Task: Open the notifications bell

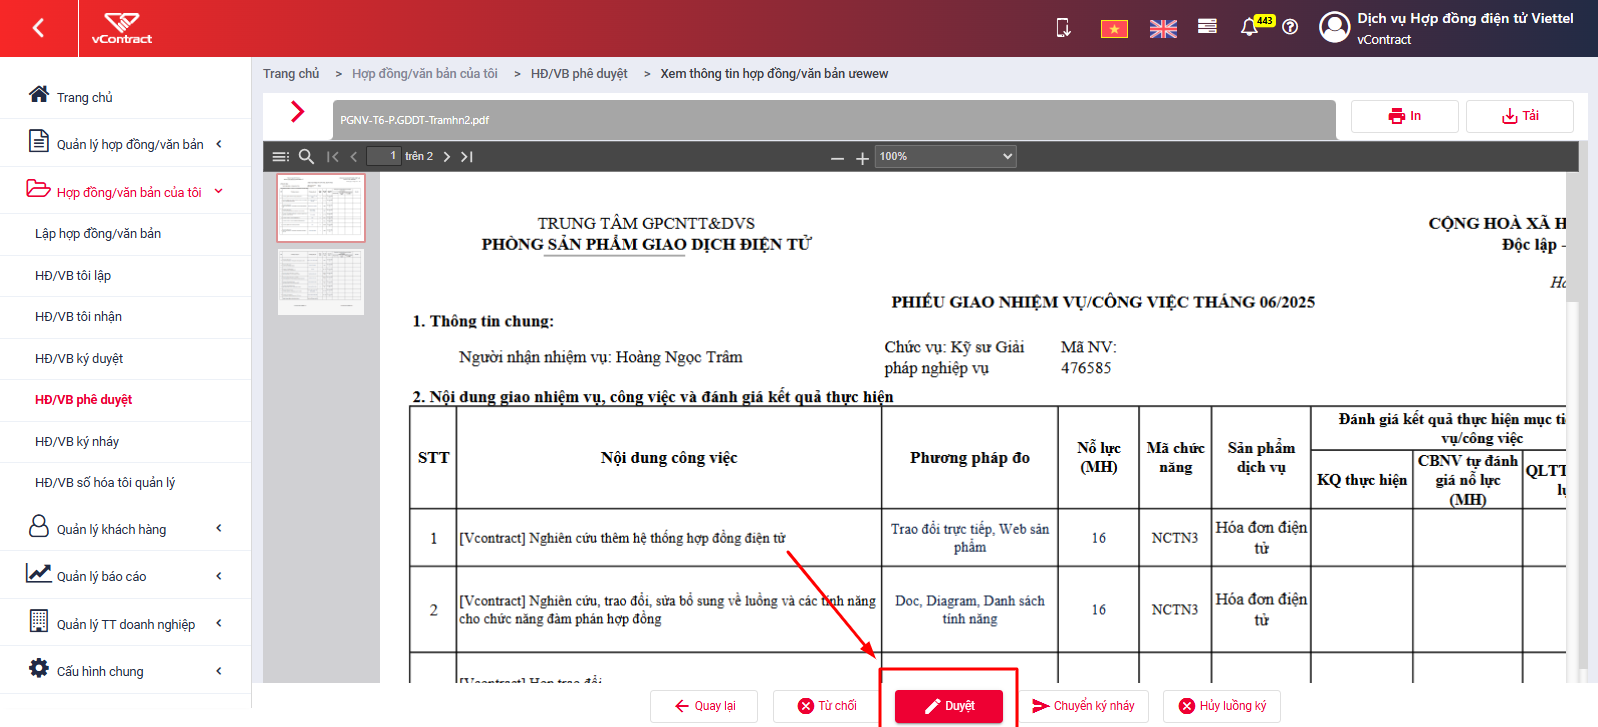Action: pos(1249,27)
